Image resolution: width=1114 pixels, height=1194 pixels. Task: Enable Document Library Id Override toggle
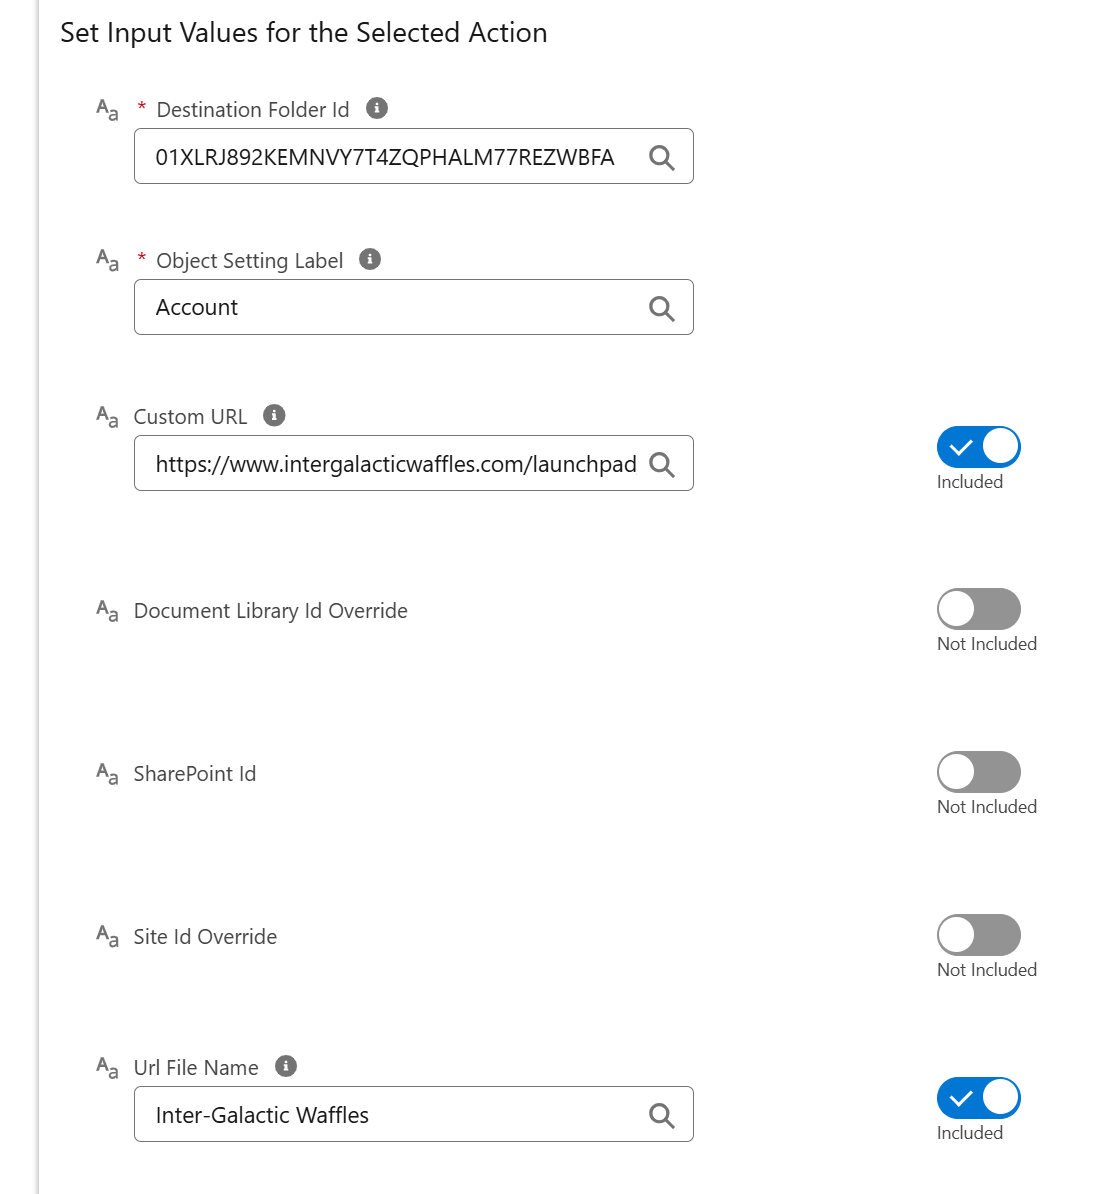tap(978, 609)
